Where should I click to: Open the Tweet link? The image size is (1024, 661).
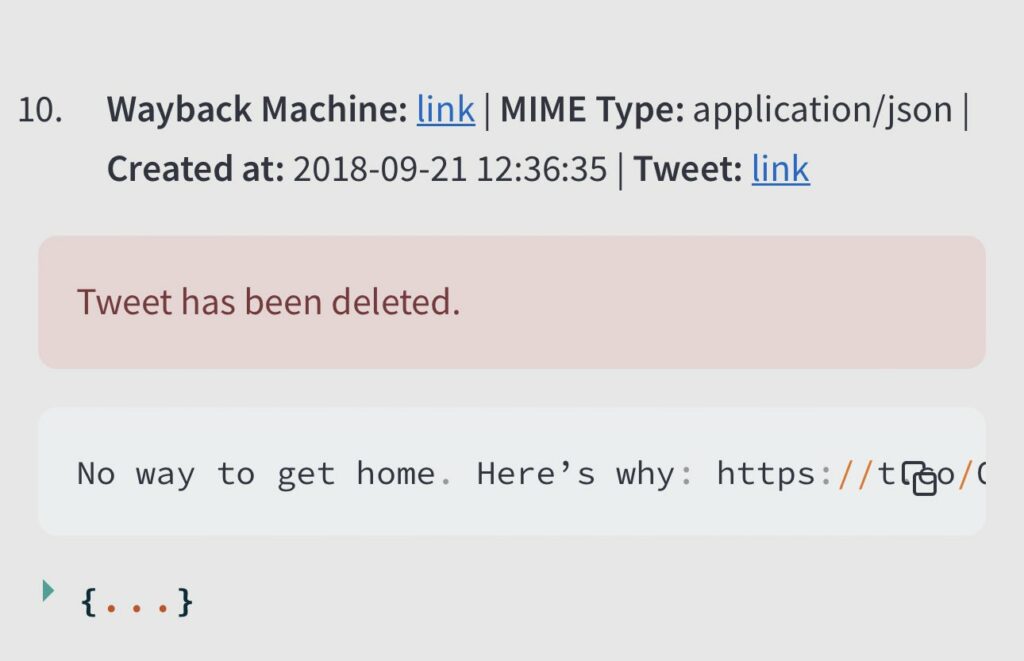[x=780, y=169]
